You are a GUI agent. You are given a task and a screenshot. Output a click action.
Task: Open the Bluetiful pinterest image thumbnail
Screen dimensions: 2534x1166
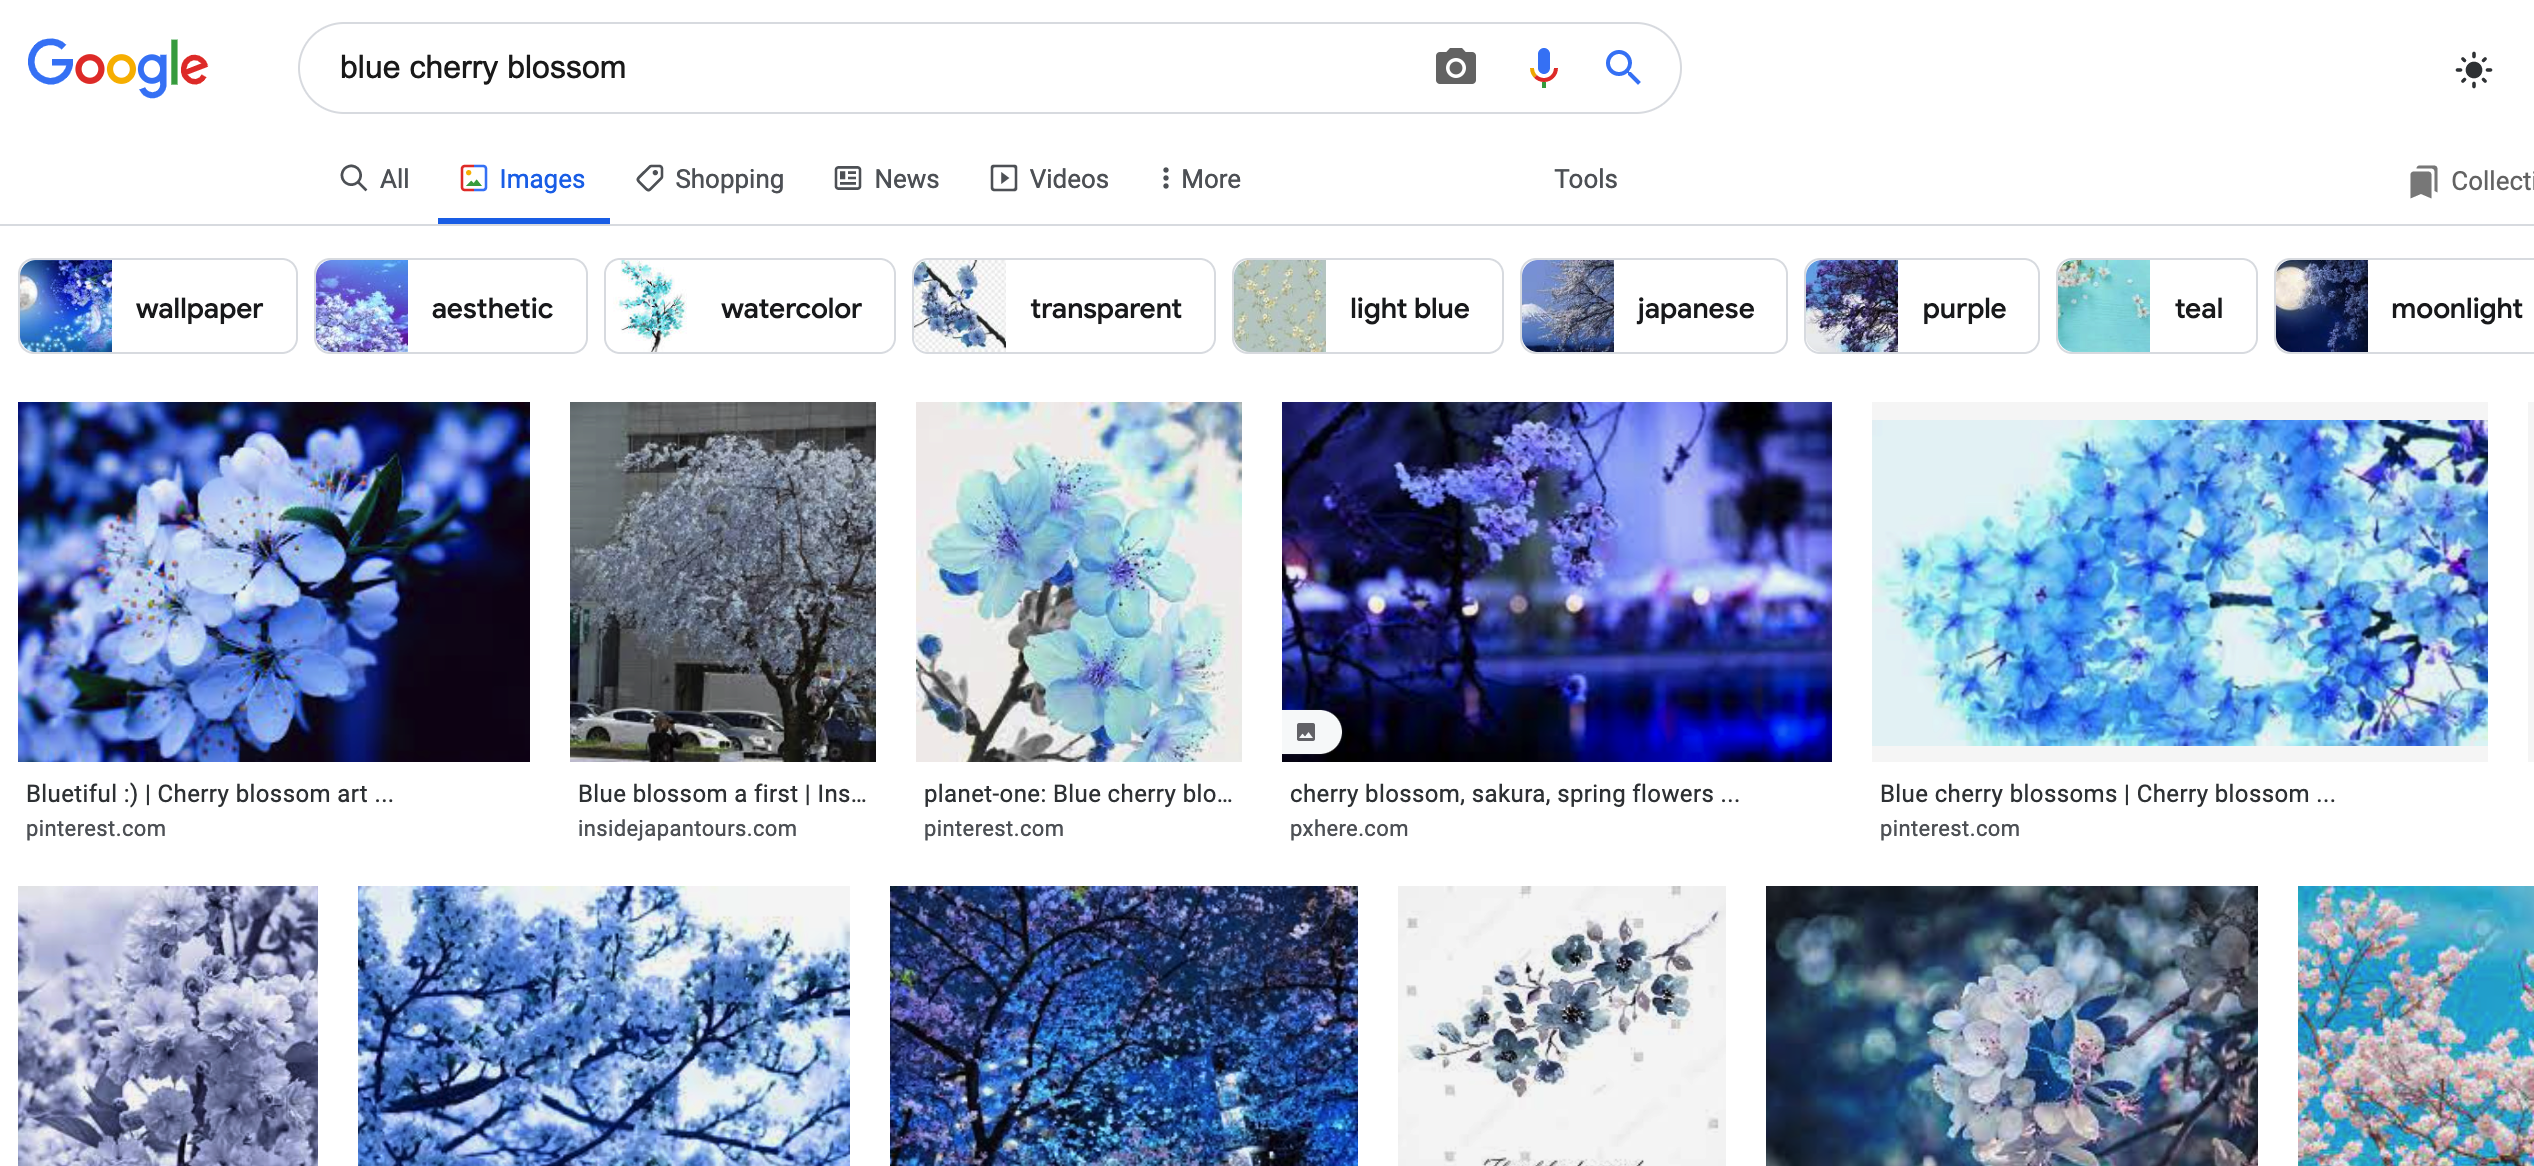(274, 582)
